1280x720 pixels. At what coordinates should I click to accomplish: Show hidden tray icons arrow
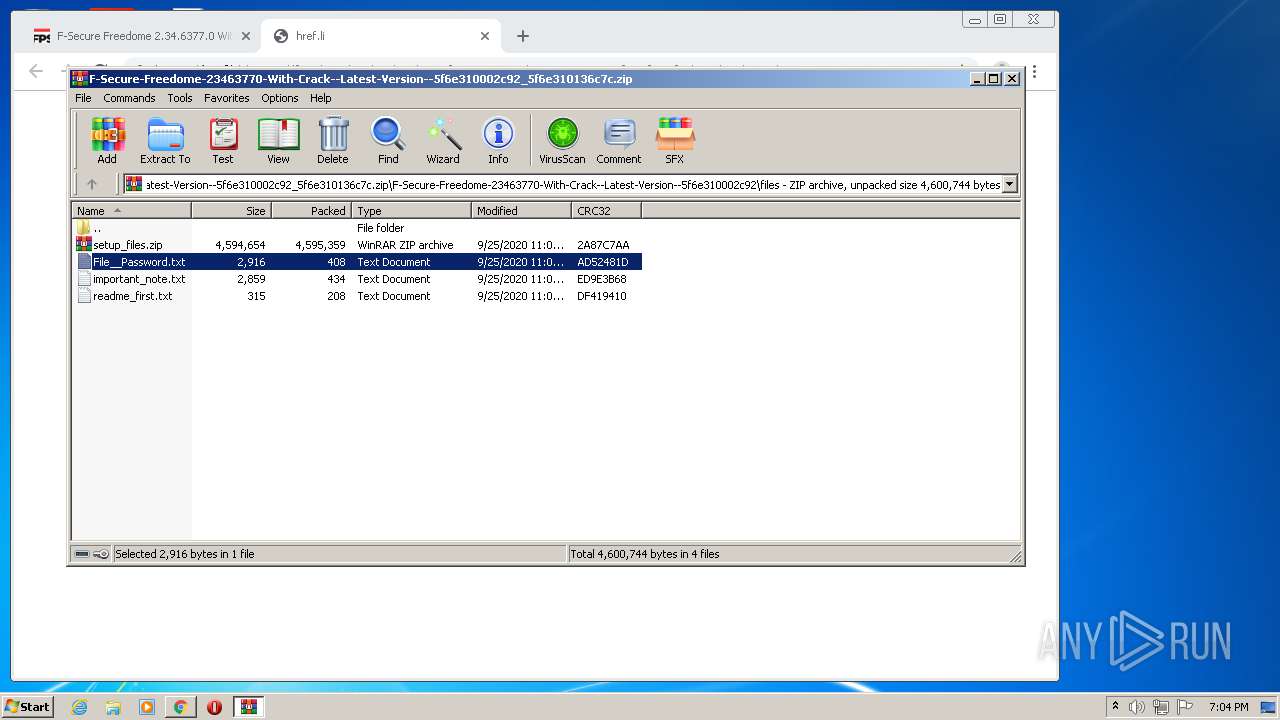[1115, 707]
